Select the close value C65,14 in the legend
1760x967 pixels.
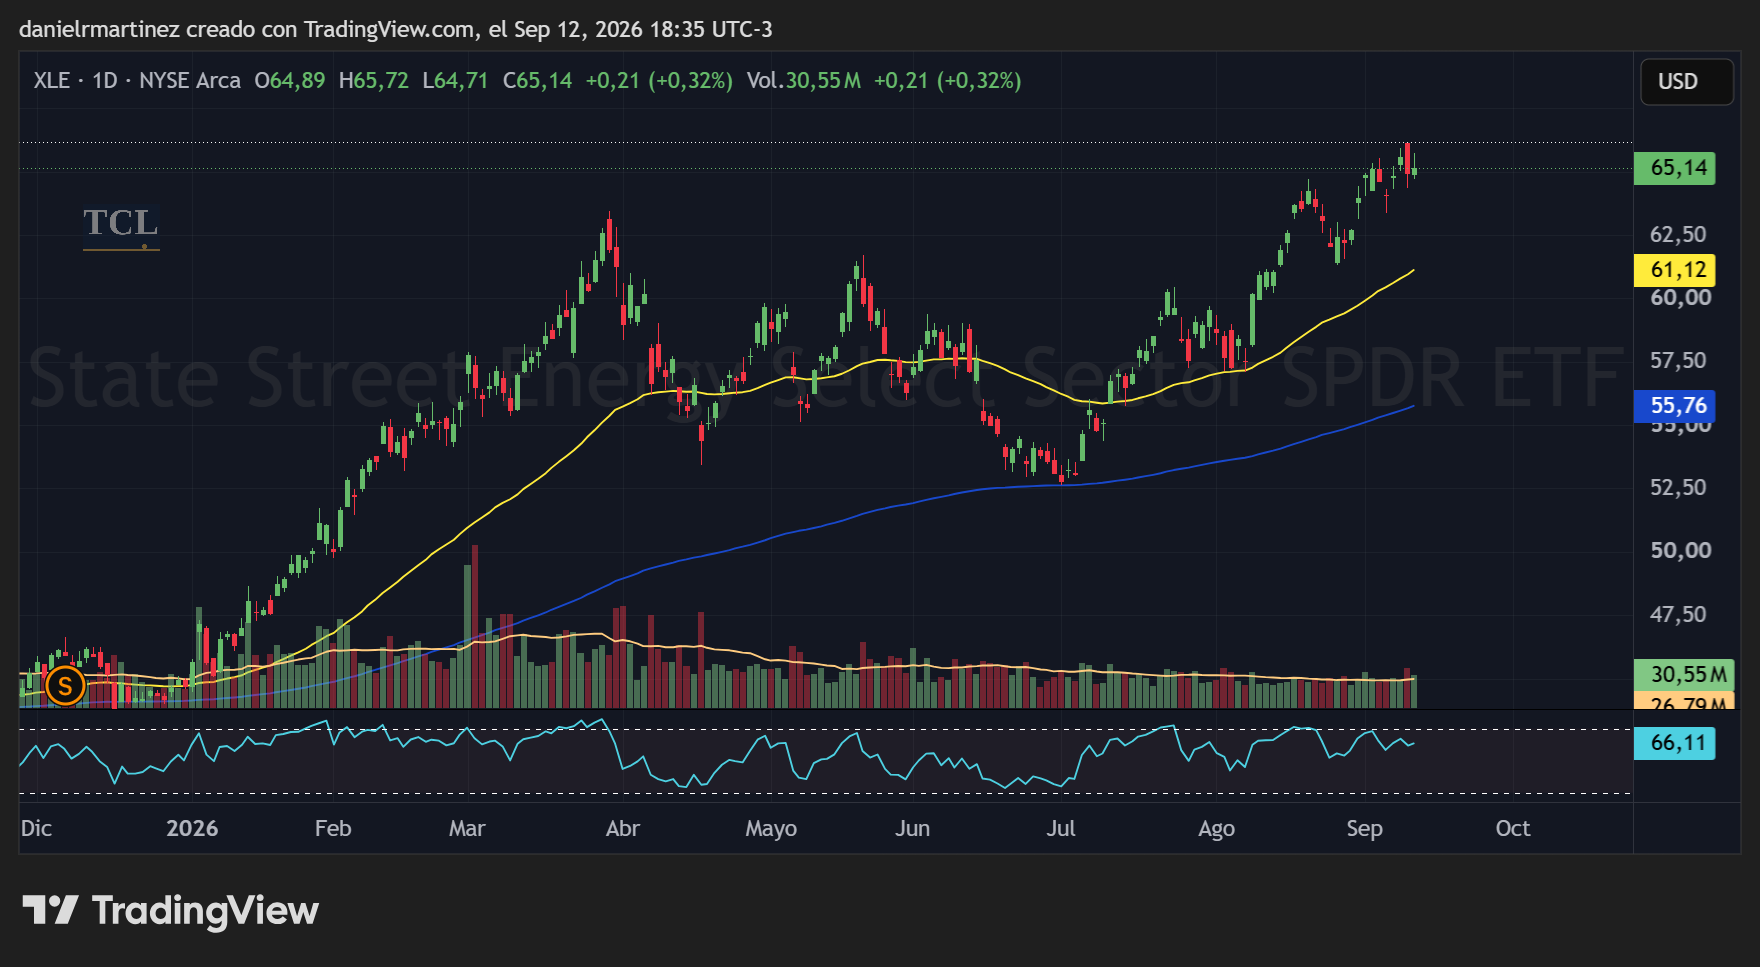point(538,81)
